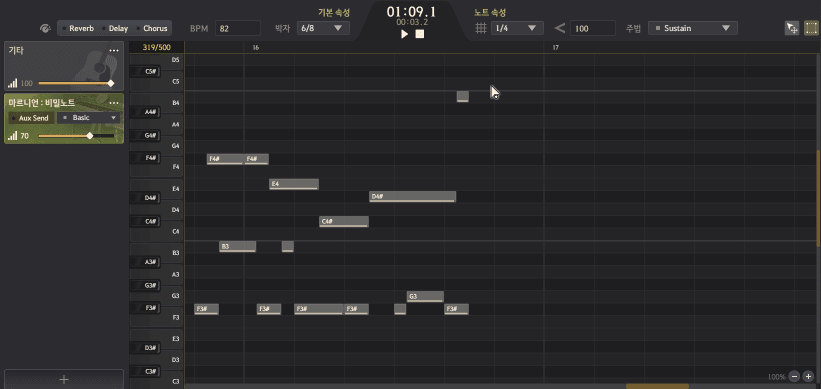Viewport: 821px width, 389px height.
Task: Click the grid snap icon
Action: 481,28
